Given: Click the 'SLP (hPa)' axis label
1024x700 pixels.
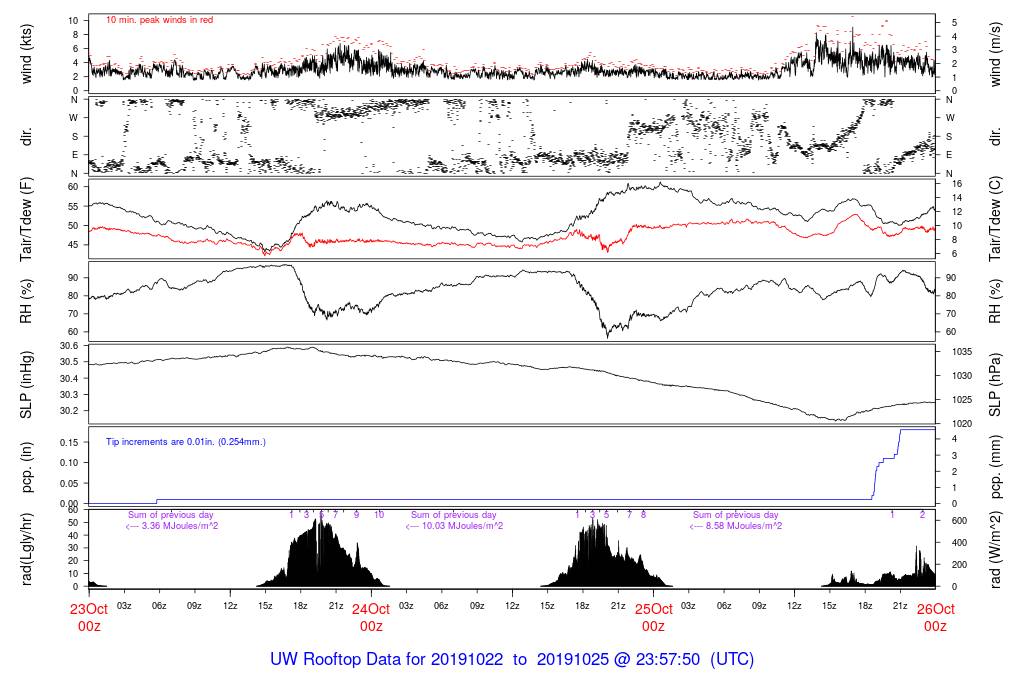Looking at the screenshot, I should coord(995,385).
